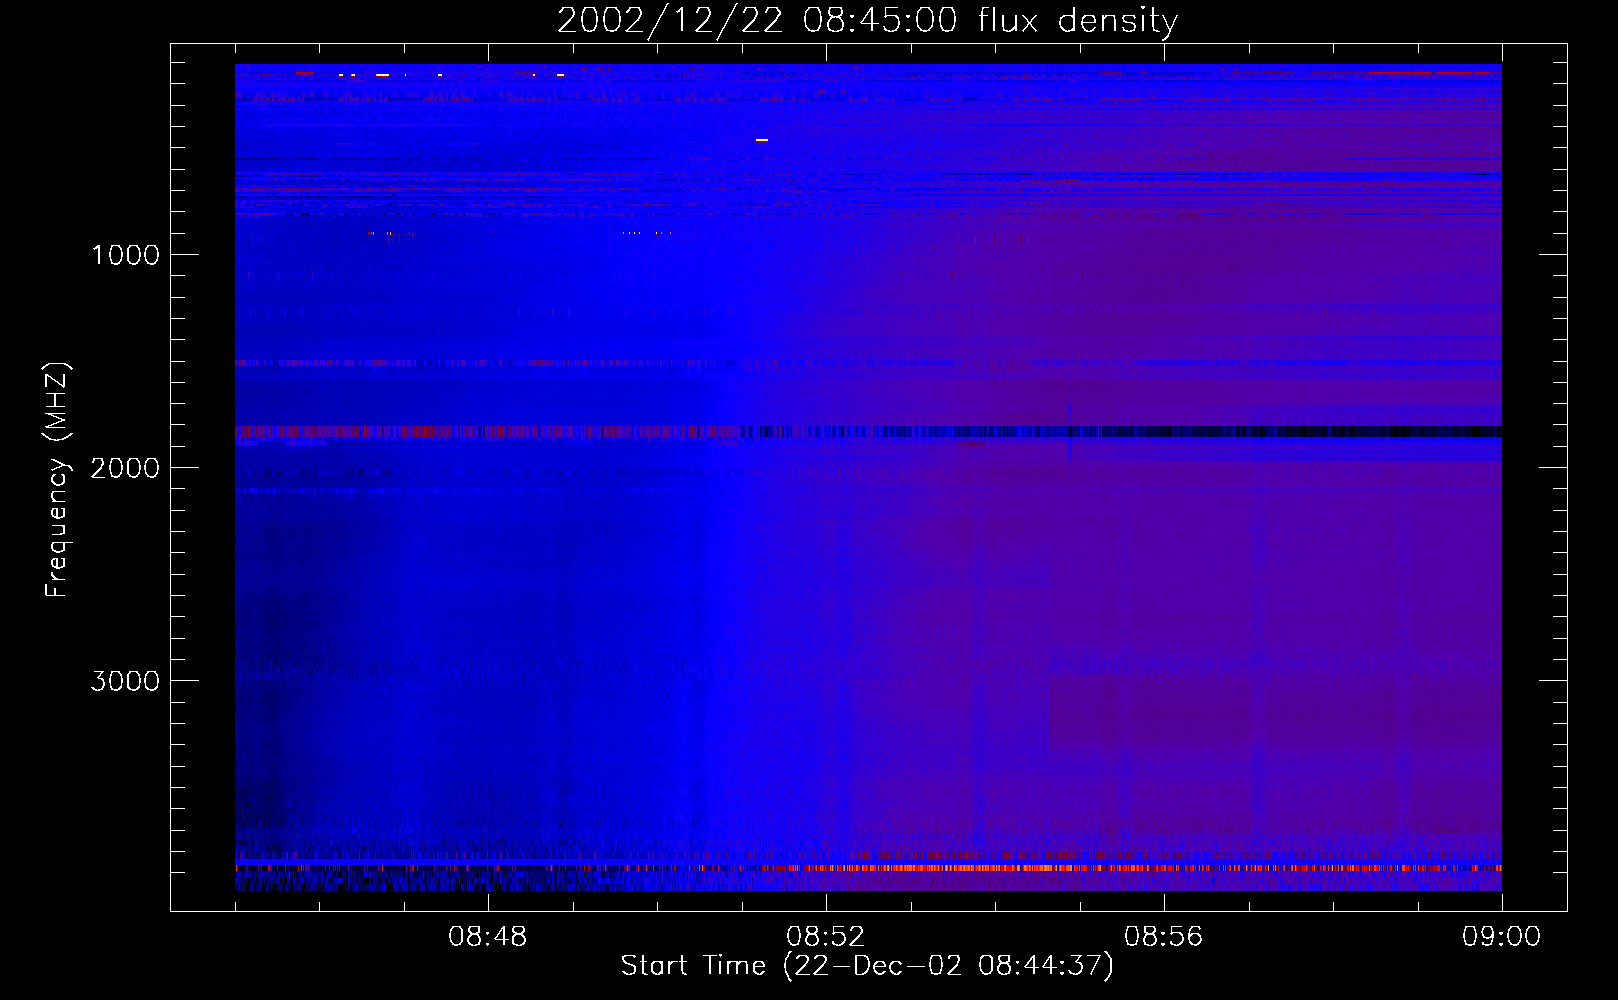Viewport: 1618px width, 1000px height.
Task: Click the orange-red noise band at the spectrogram bottom
Action: [868, 868]
